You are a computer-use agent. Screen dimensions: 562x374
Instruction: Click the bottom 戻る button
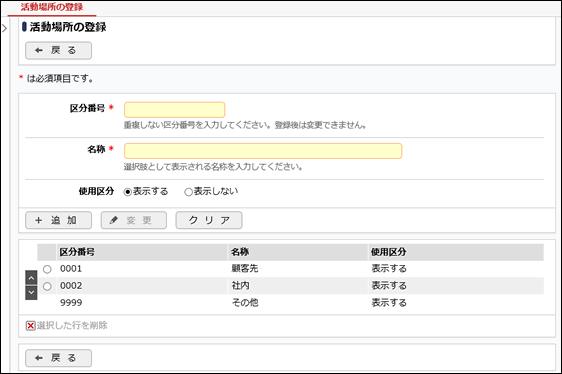58,358
